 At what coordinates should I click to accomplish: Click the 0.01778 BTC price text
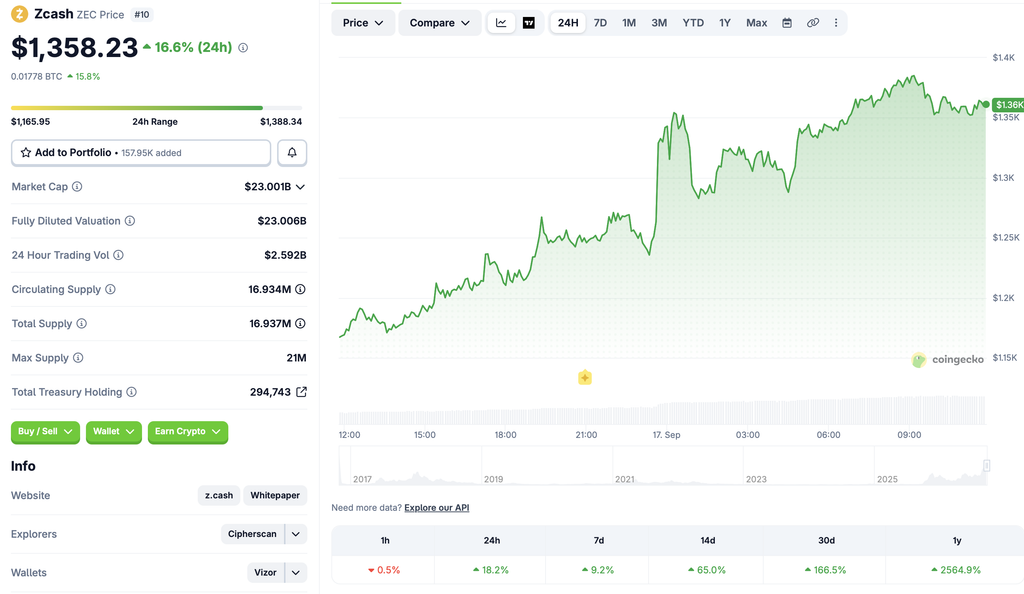37,76
